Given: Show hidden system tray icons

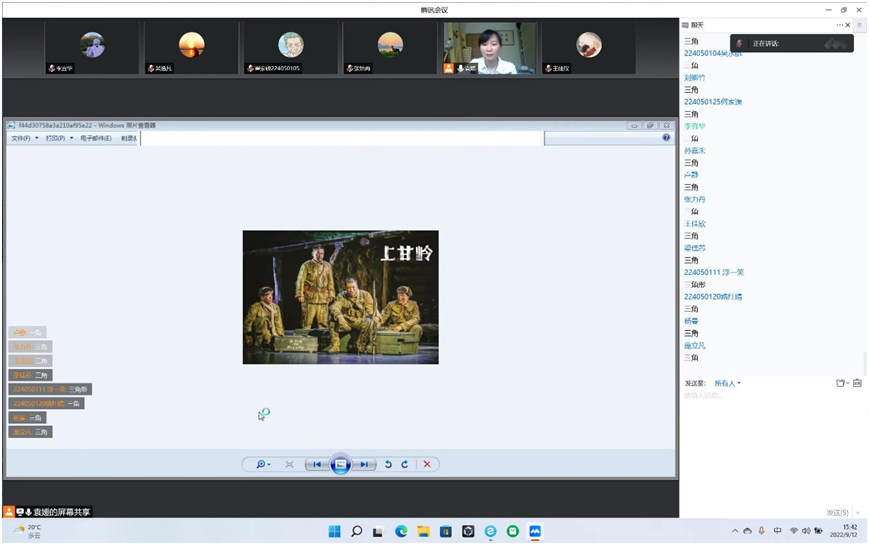Looking at the screenshot, I should click(x=735, y=531).
